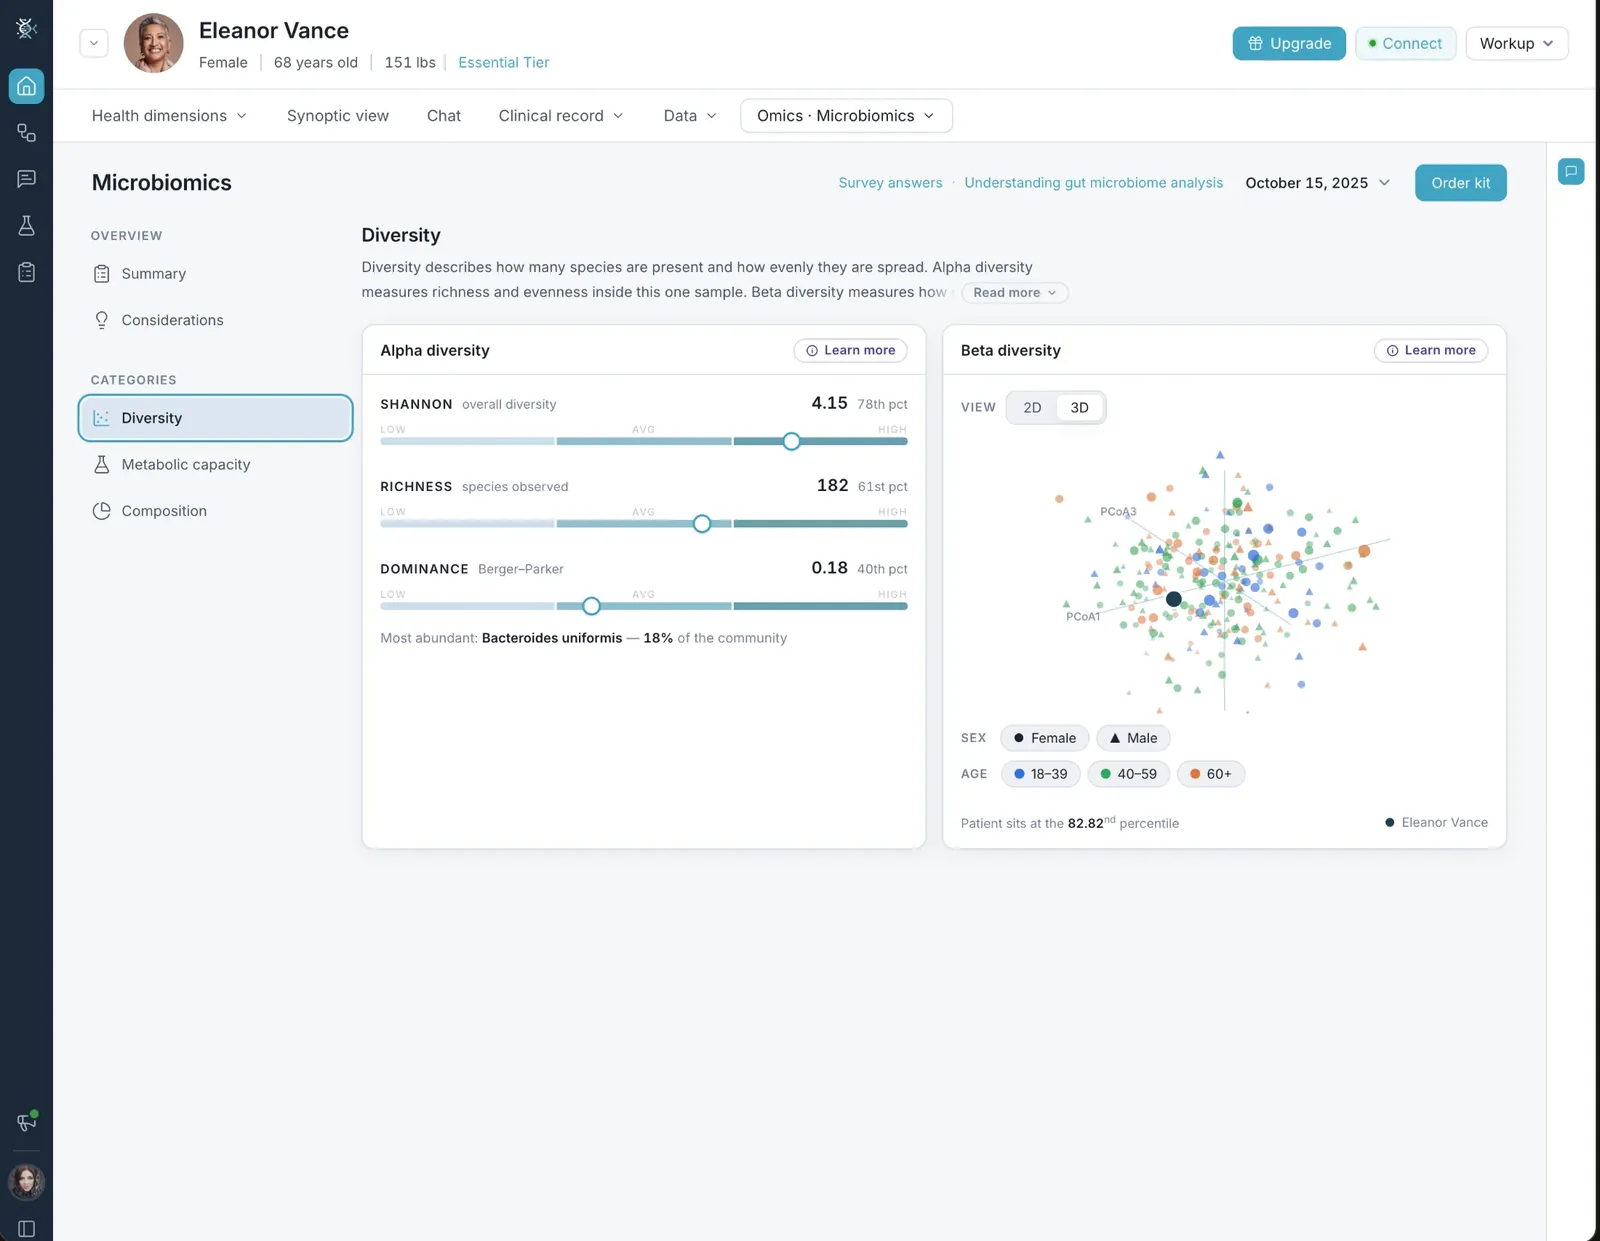
Task: Open the Data menu
Action: coord(690,116)
